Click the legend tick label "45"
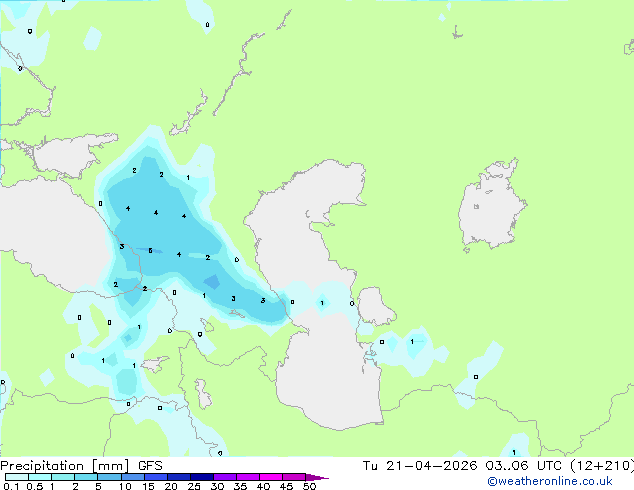 point(286,486)
